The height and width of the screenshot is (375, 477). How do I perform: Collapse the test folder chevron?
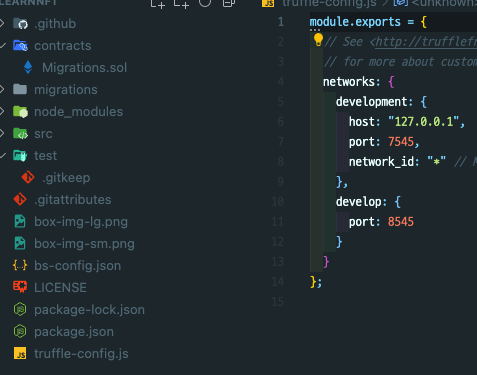click(3, 155)
